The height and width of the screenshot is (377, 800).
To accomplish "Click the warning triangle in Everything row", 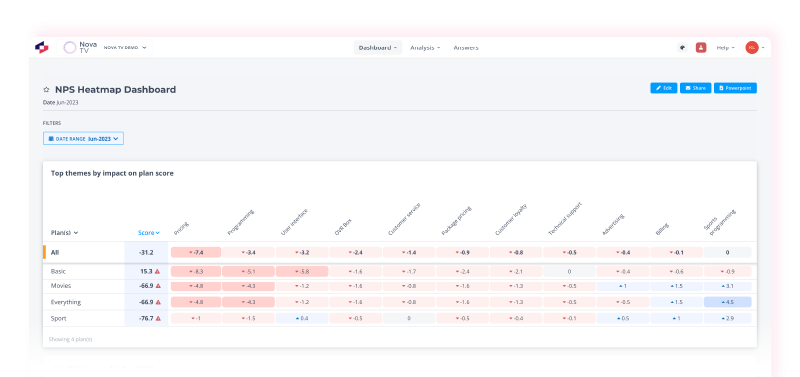I will 158,303.
